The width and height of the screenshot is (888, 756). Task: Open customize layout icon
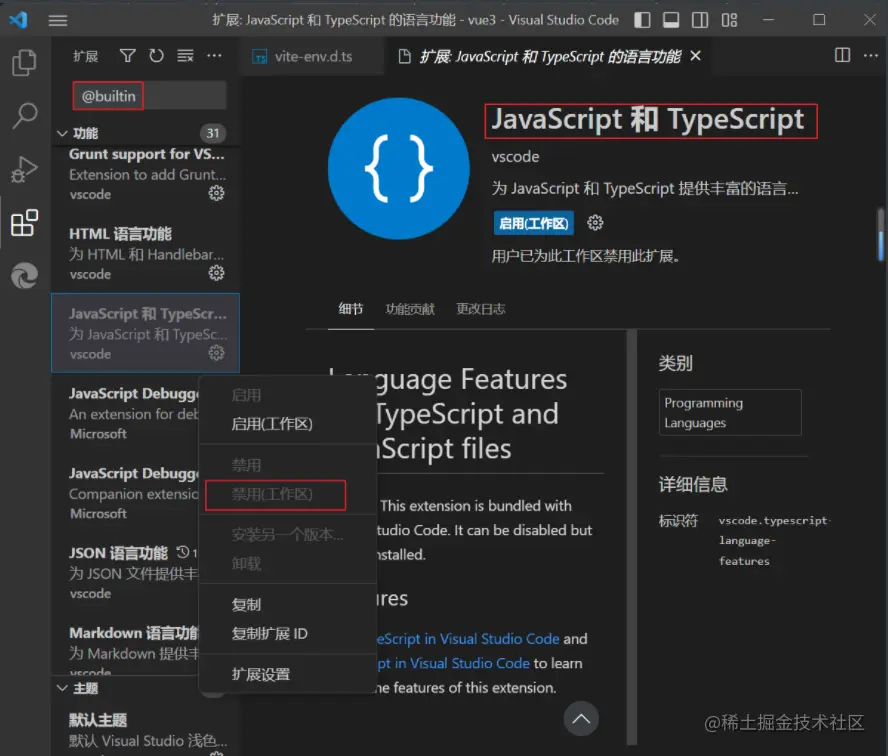click(x=729, y=20)
